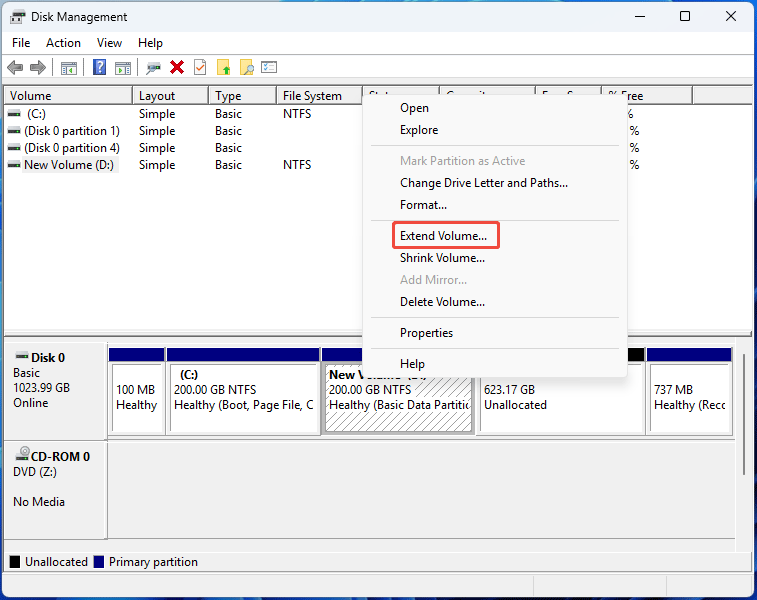Click the Properties checkmark document icon
Viewport: 757px width, 600px height.
[200, 68]
